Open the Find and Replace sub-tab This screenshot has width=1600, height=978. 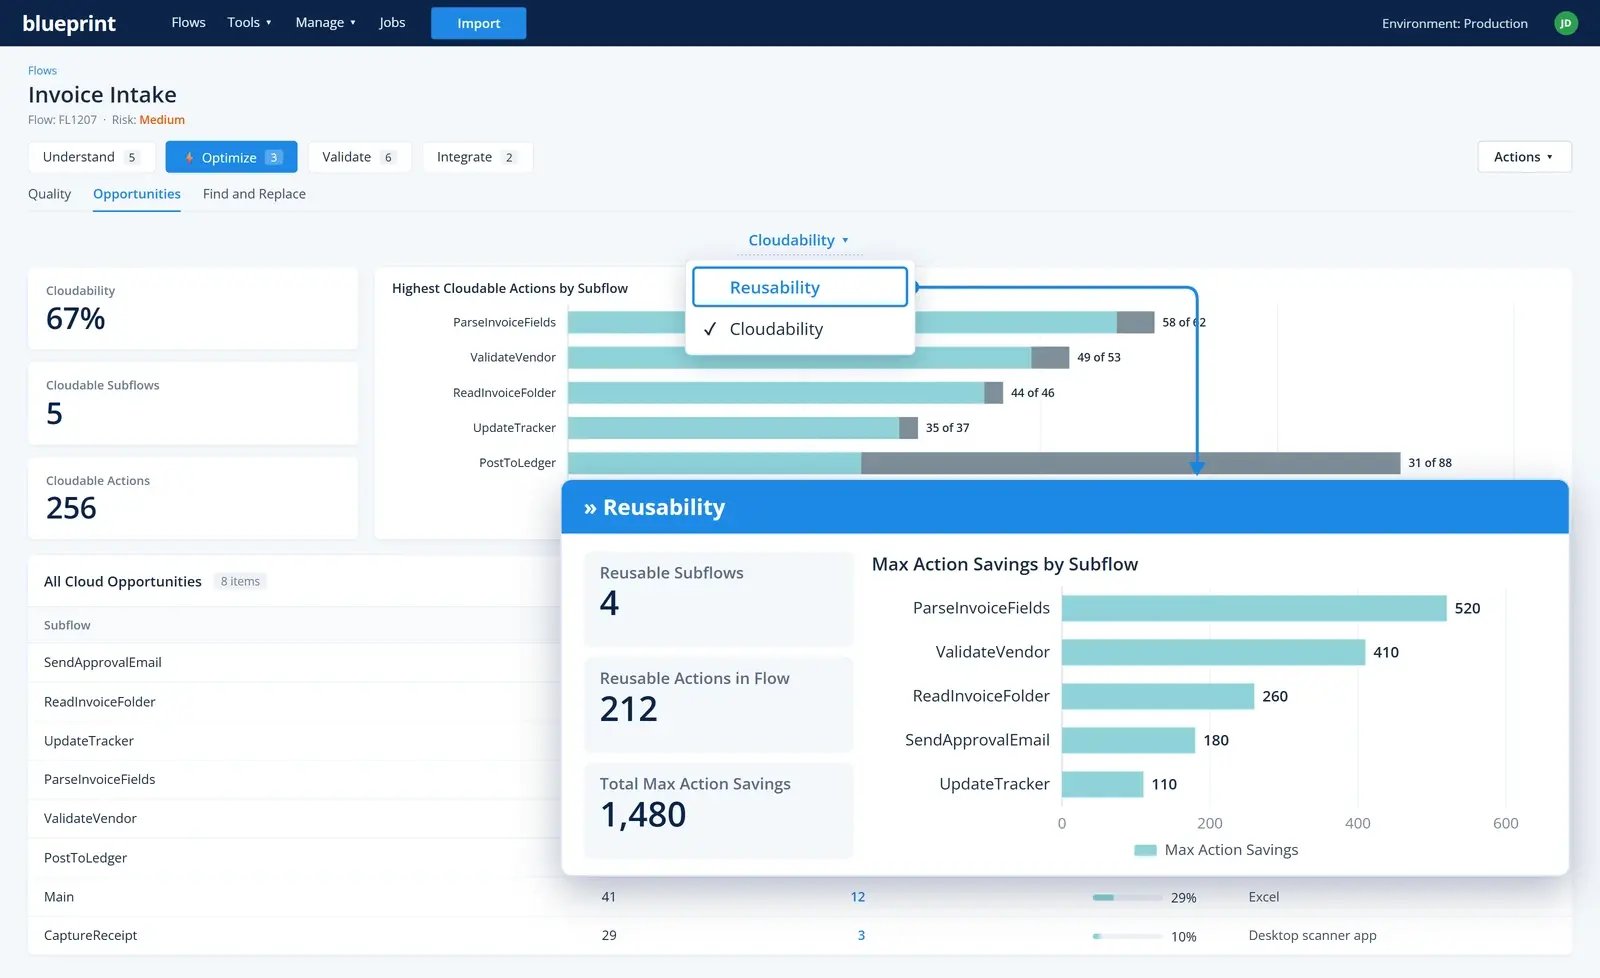pos(254,194)
